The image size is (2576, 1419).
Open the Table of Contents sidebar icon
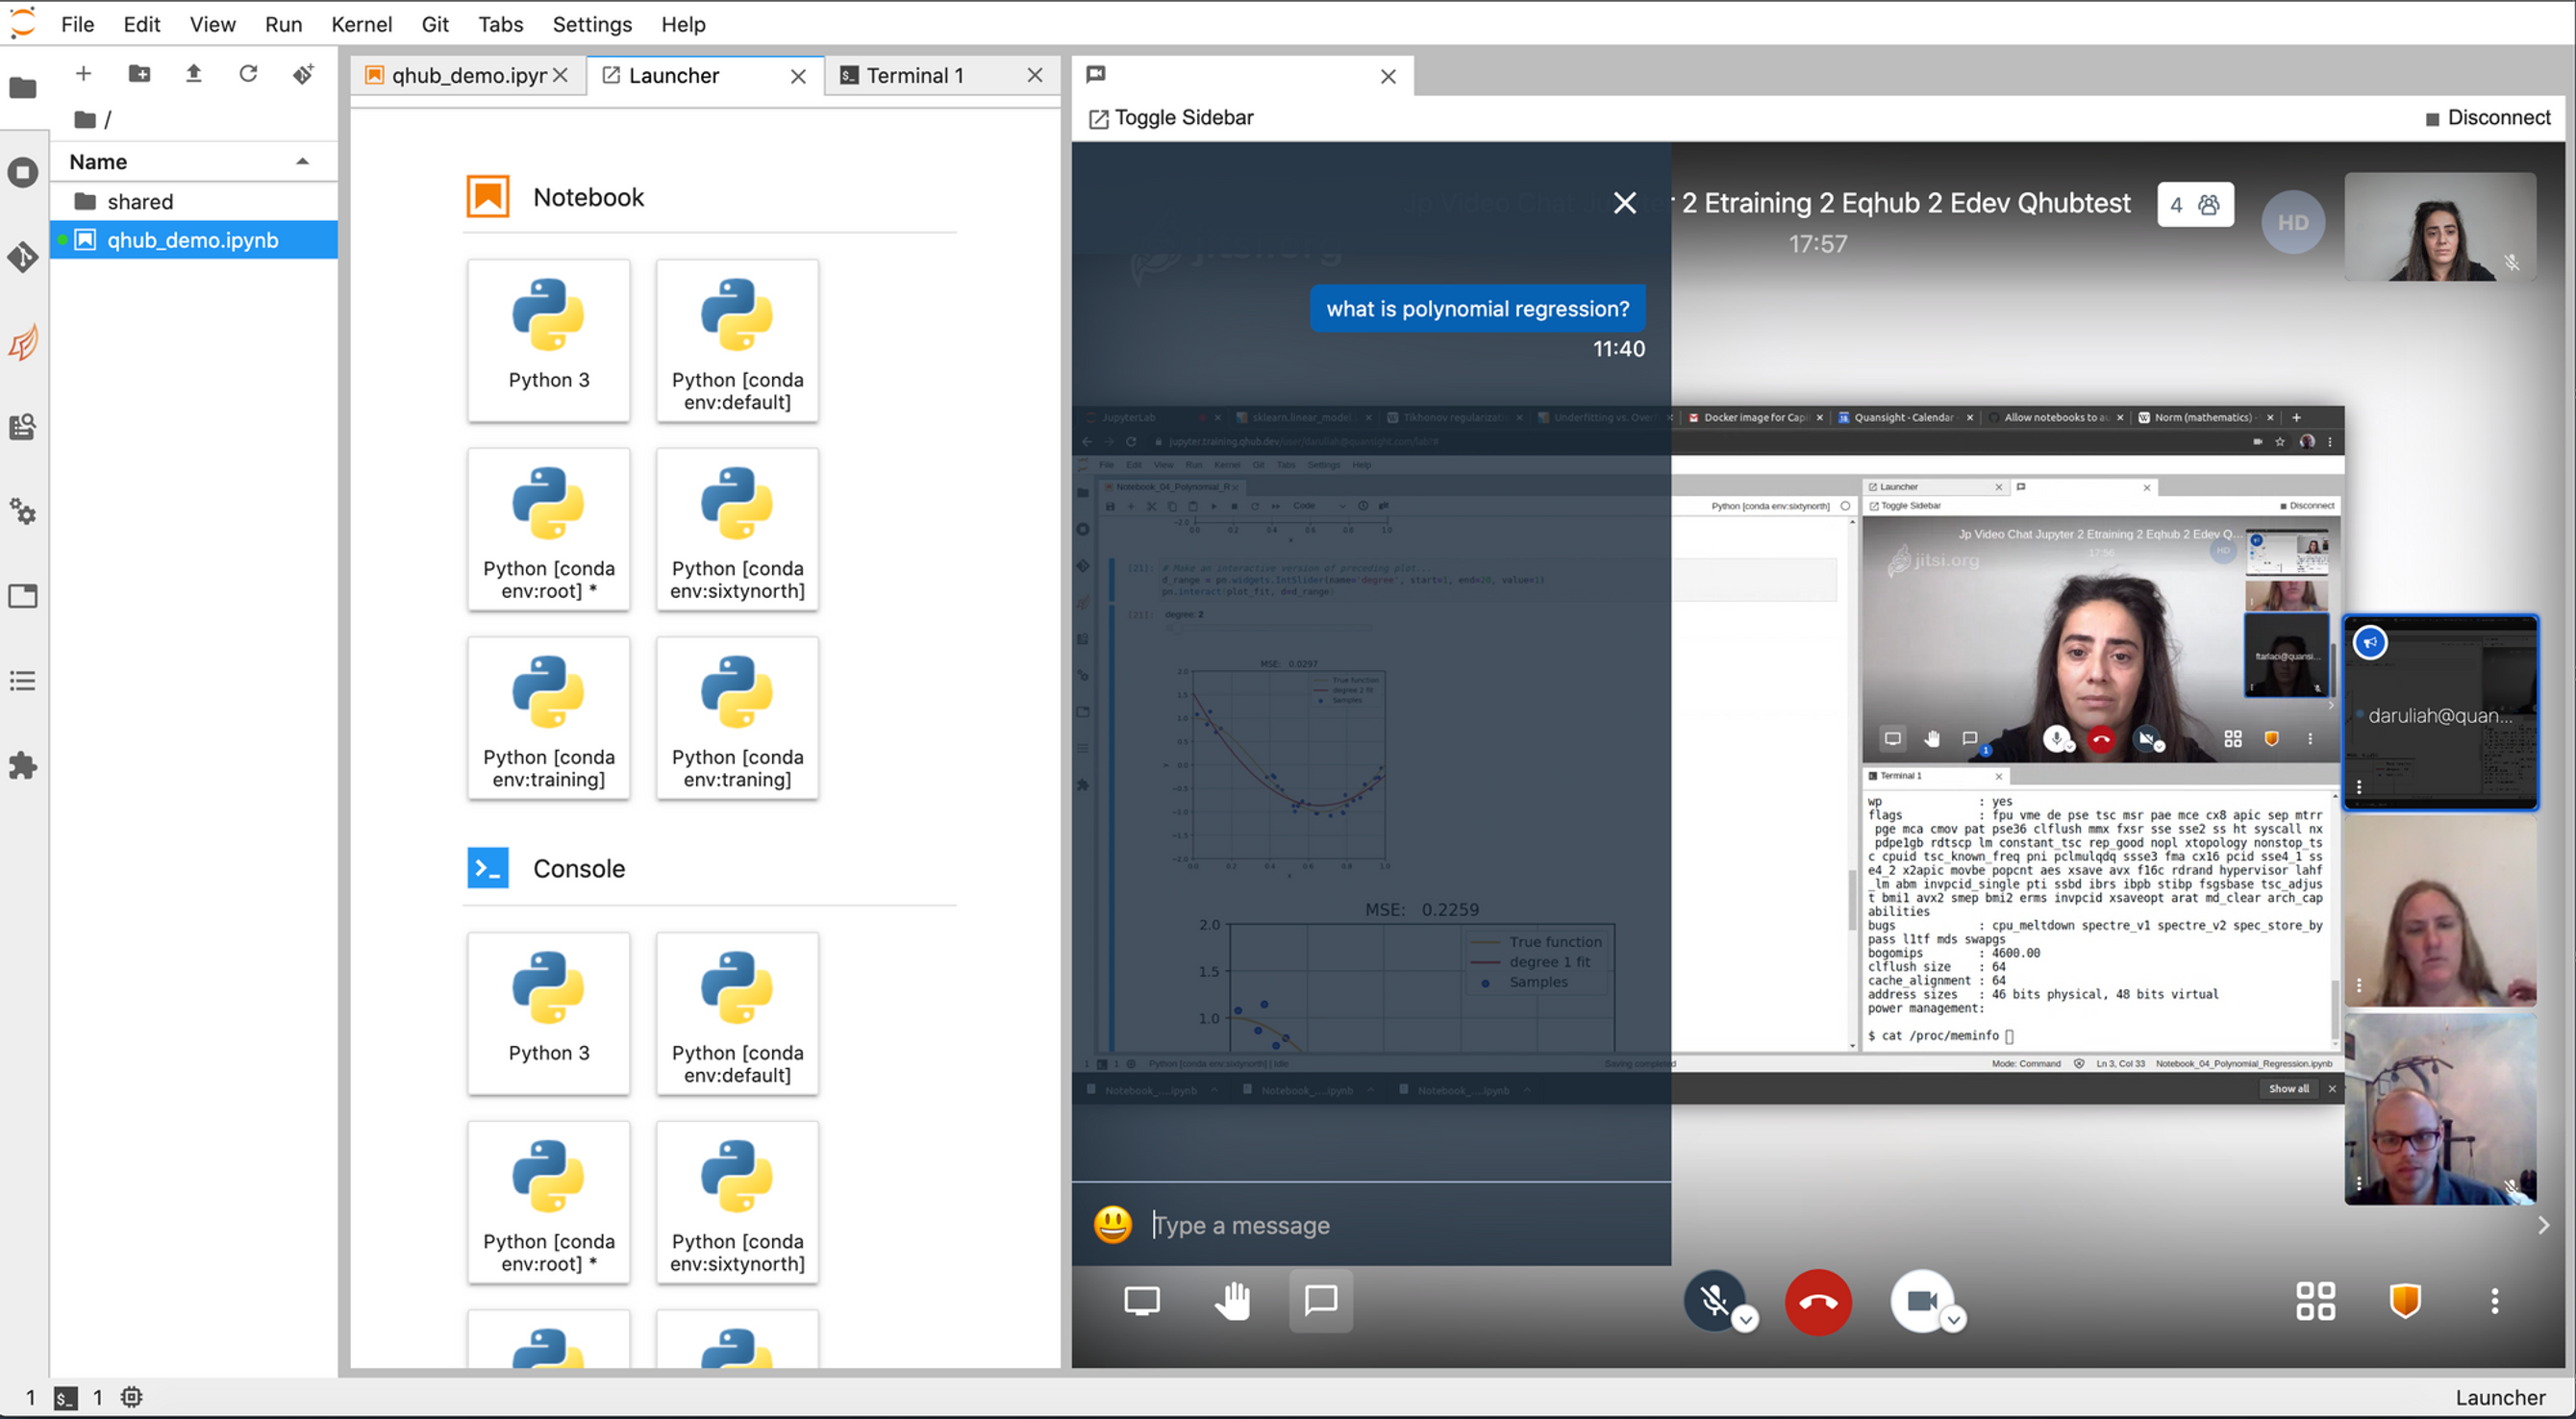point(23,681)
